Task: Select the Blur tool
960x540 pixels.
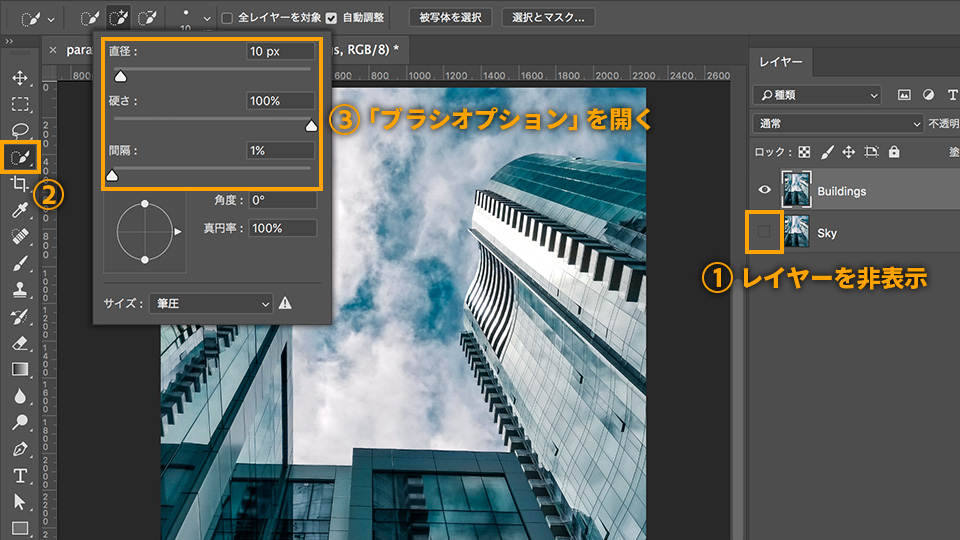Action: point(20,396)
